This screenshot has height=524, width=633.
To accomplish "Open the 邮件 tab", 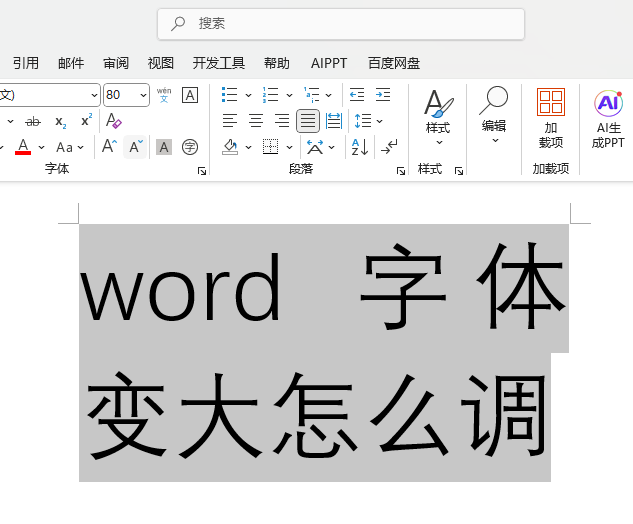I will pos(71,63).
